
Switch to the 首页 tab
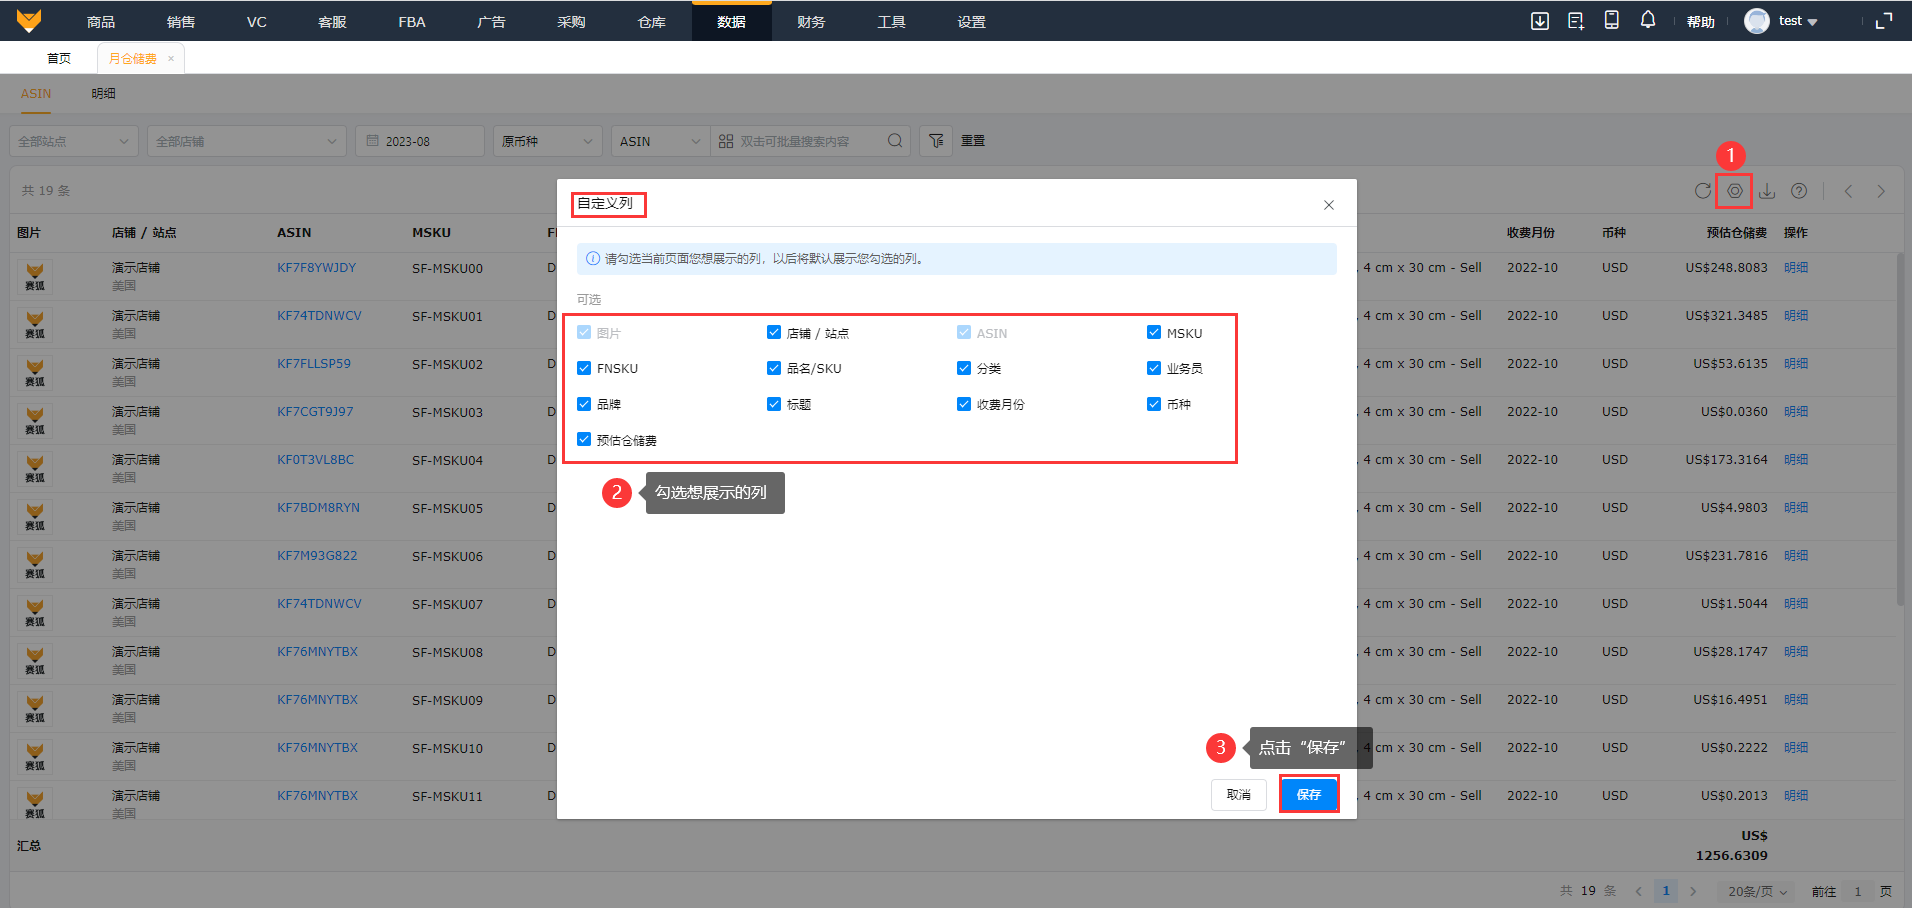coord(59,59)
